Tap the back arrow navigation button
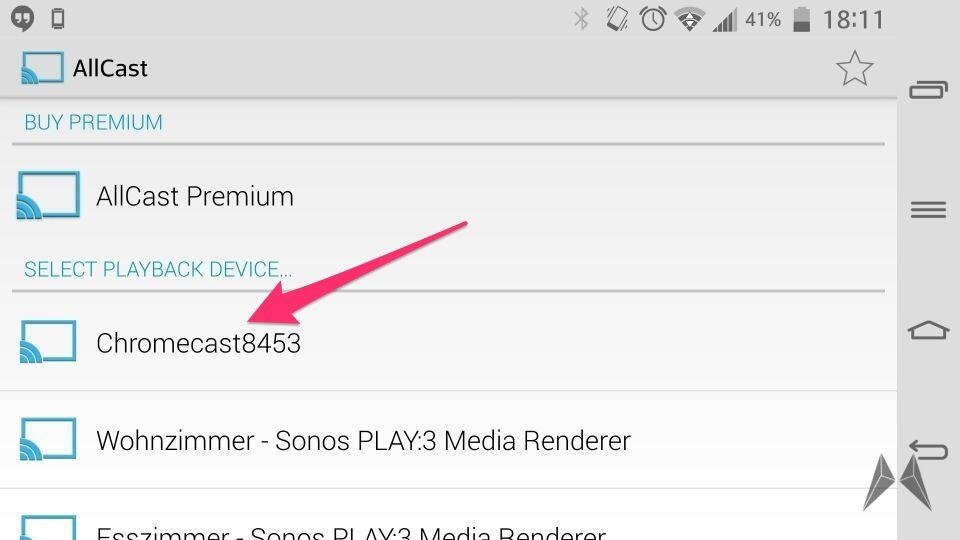Image resolution: width=960 pixels, height=540 pixels. 928,450
